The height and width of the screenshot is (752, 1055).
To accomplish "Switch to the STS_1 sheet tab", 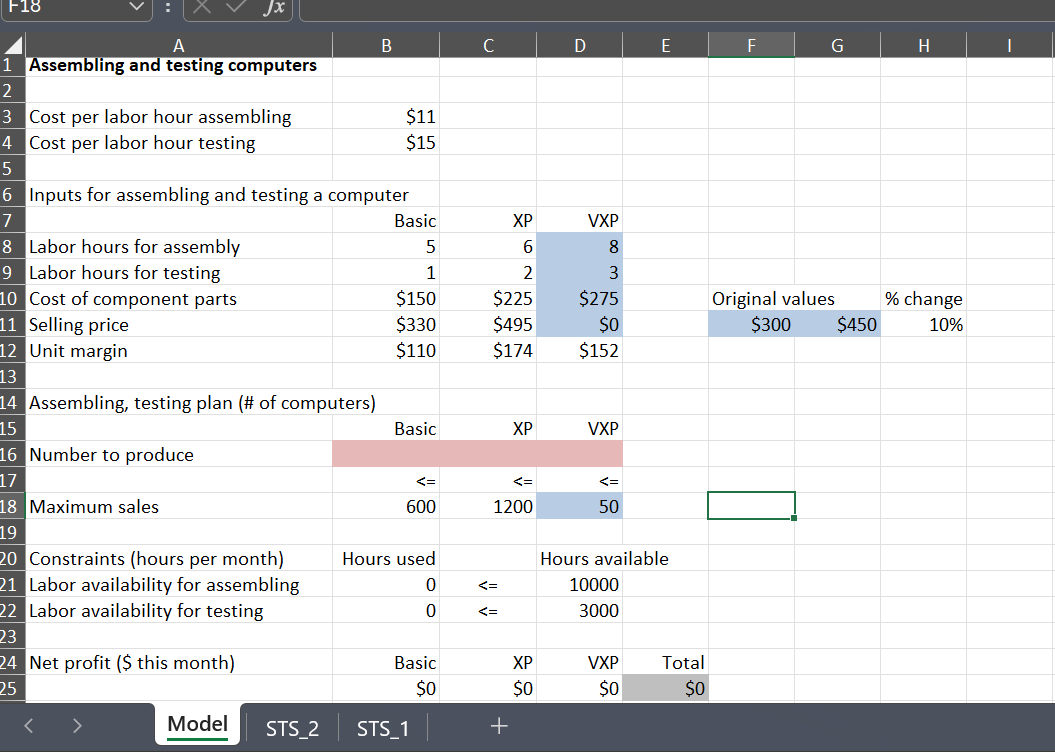I will tap(382, 729).
